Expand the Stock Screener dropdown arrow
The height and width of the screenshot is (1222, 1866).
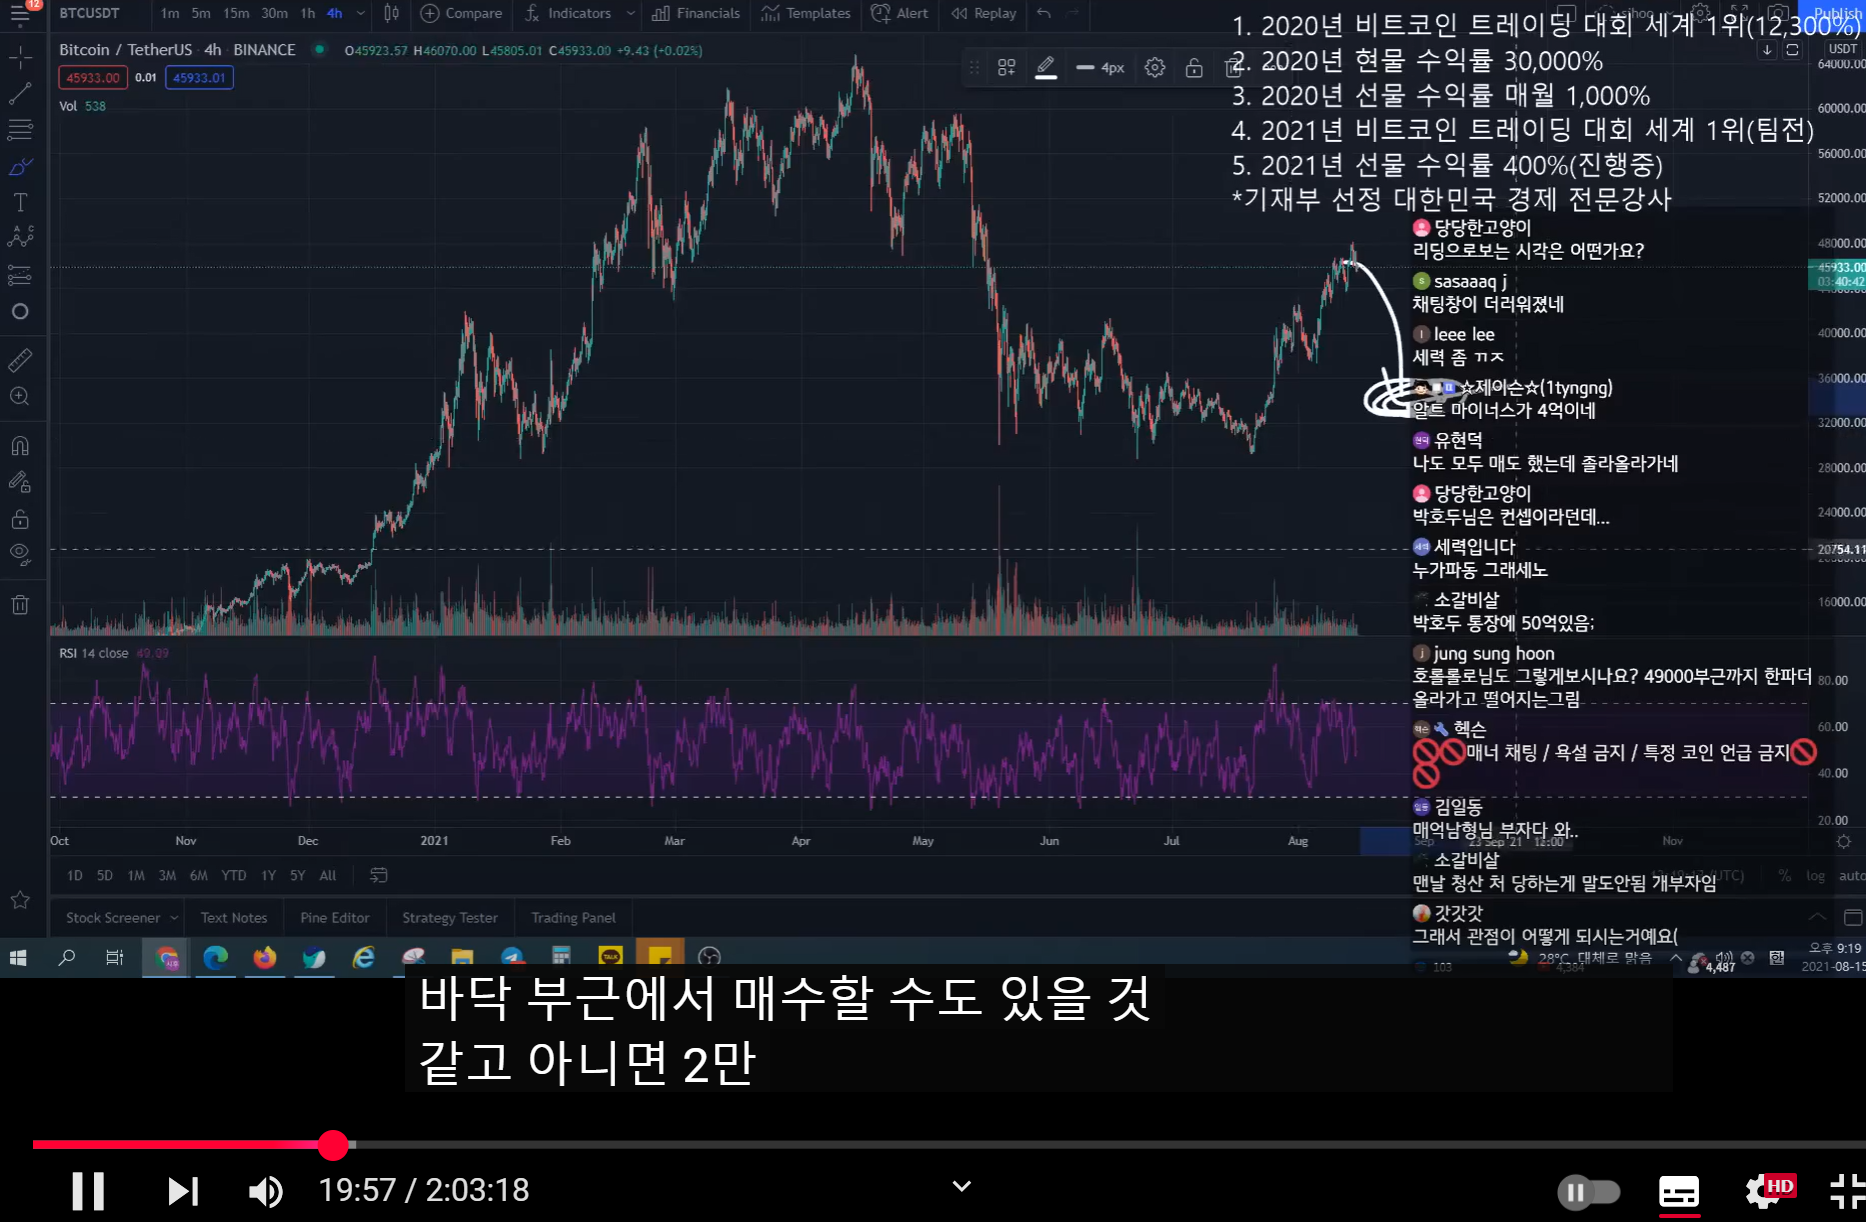coord(175,918)
